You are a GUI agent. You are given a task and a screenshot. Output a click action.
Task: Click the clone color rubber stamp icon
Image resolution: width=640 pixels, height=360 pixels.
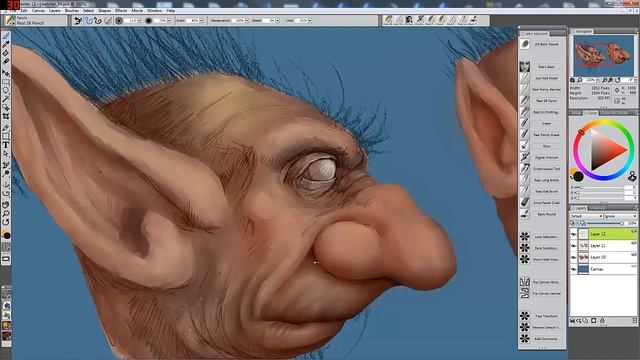632,176
